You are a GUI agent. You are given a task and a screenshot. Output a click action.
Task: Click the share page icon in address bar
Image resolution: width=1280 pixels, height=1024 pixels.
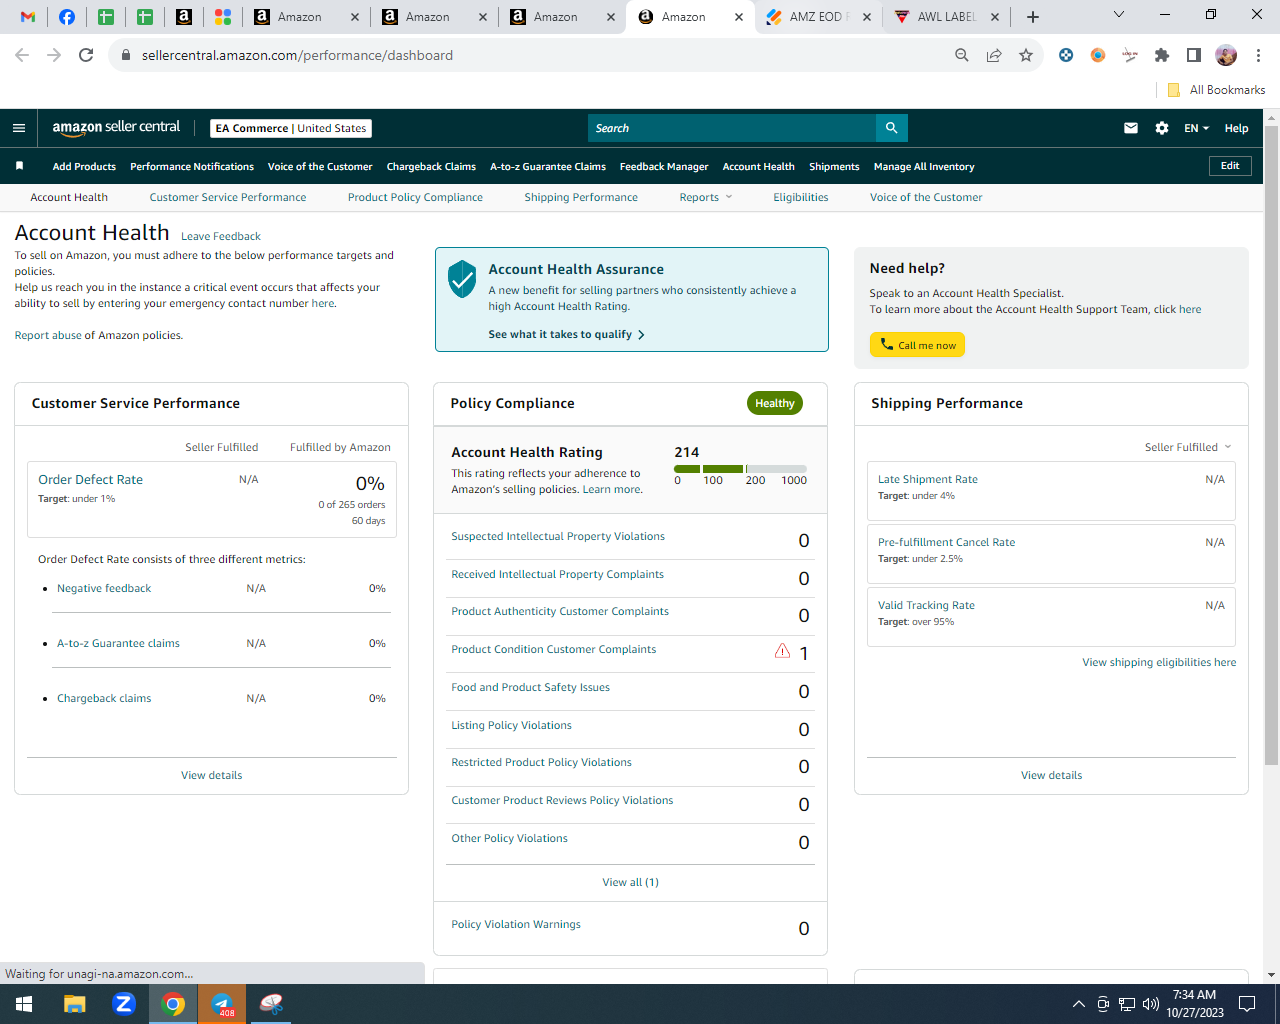[x=994, y=55]
